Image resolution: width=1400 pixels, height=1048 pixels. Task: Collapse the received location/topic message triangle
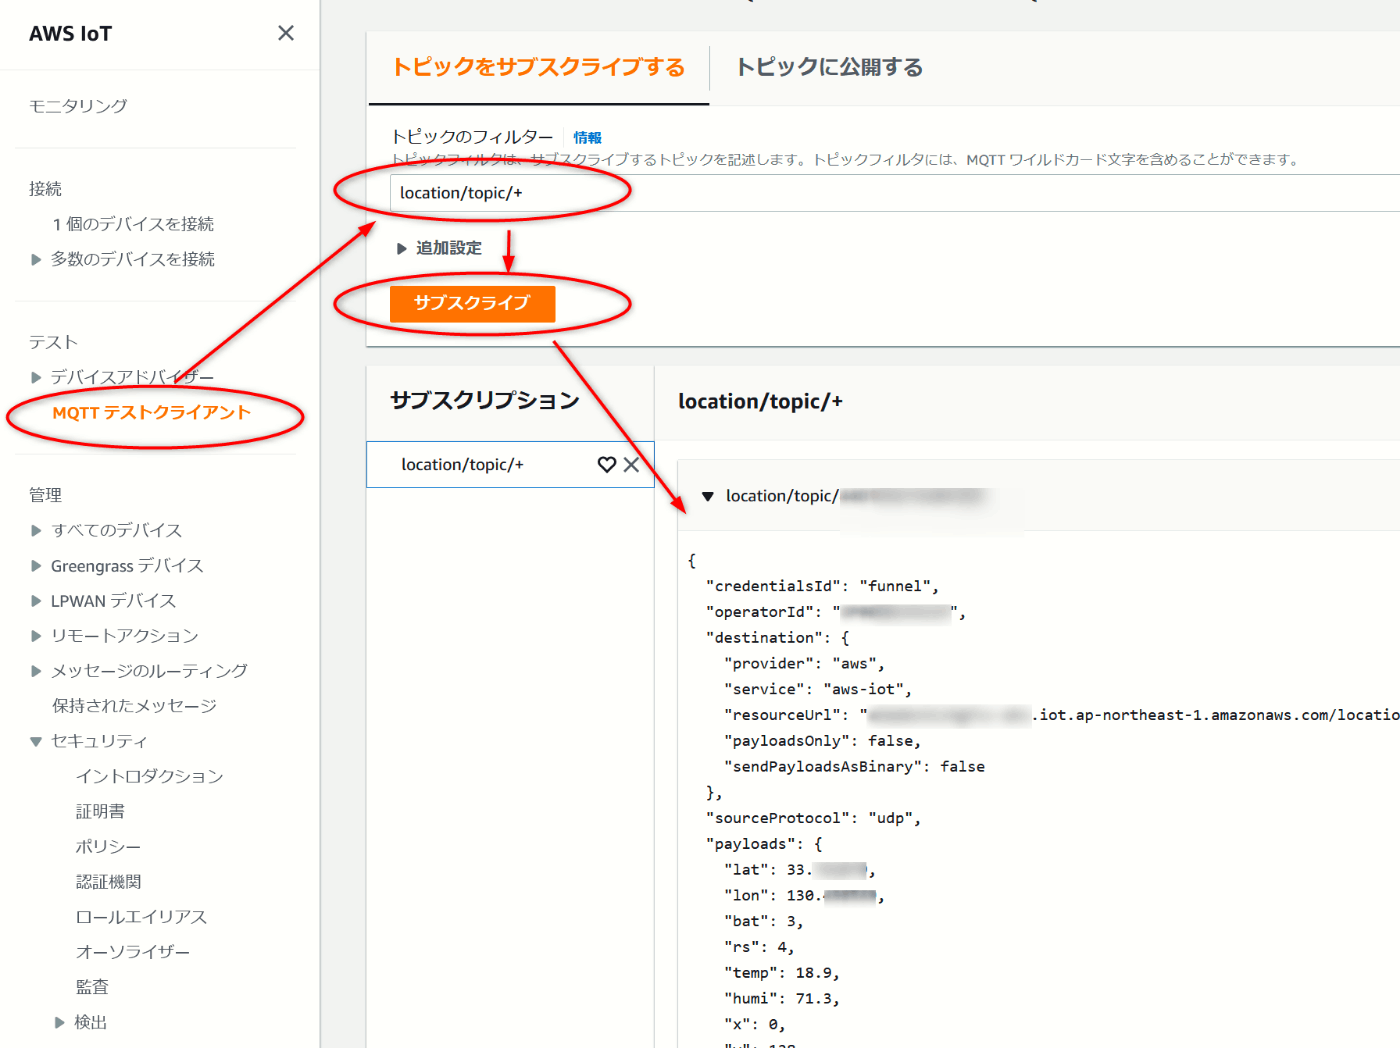[x=708, y=496]
